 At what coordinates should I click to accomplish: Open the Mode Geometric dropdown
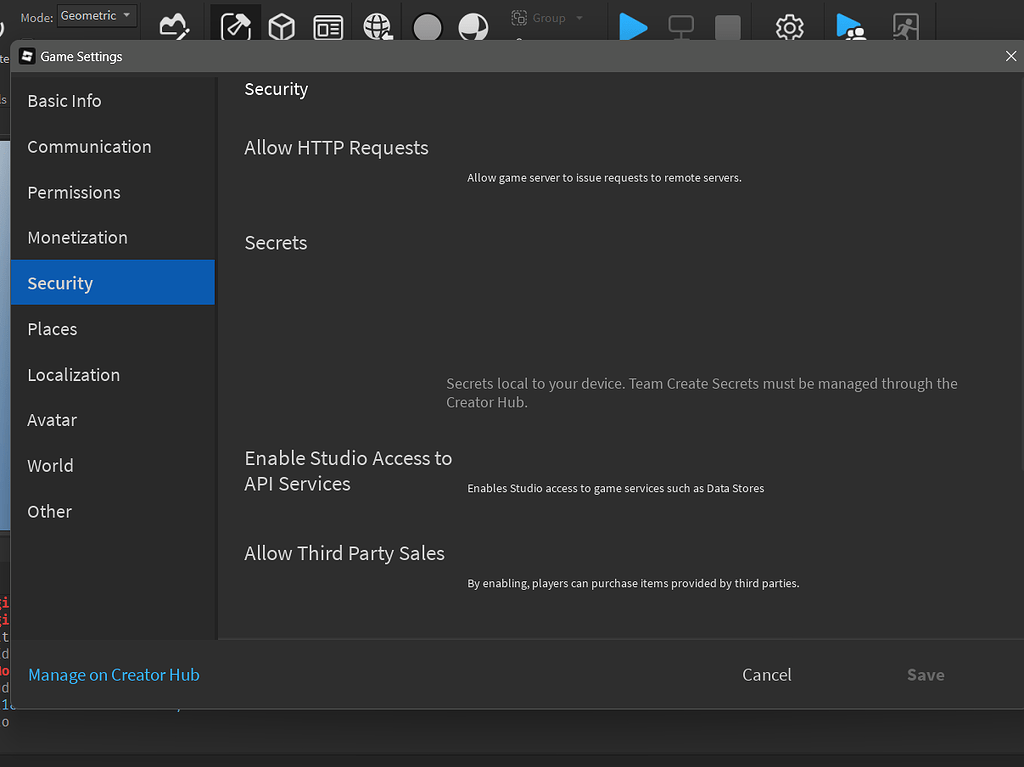click(97, 16)
